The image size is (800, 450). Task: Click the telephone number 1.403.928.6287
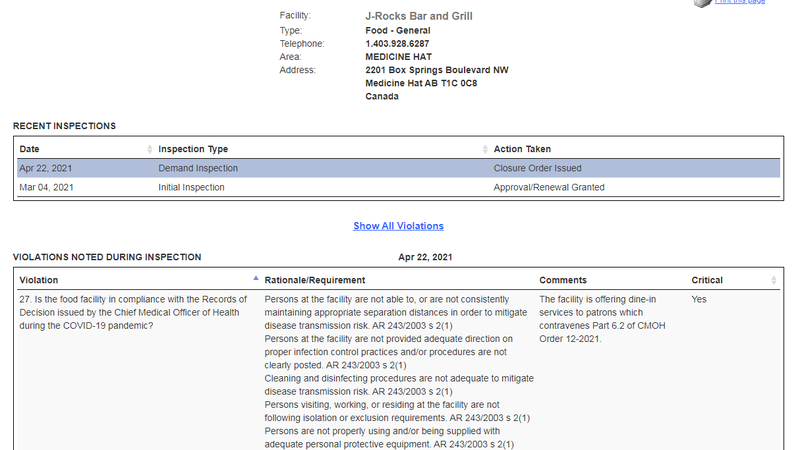(397, 44)
